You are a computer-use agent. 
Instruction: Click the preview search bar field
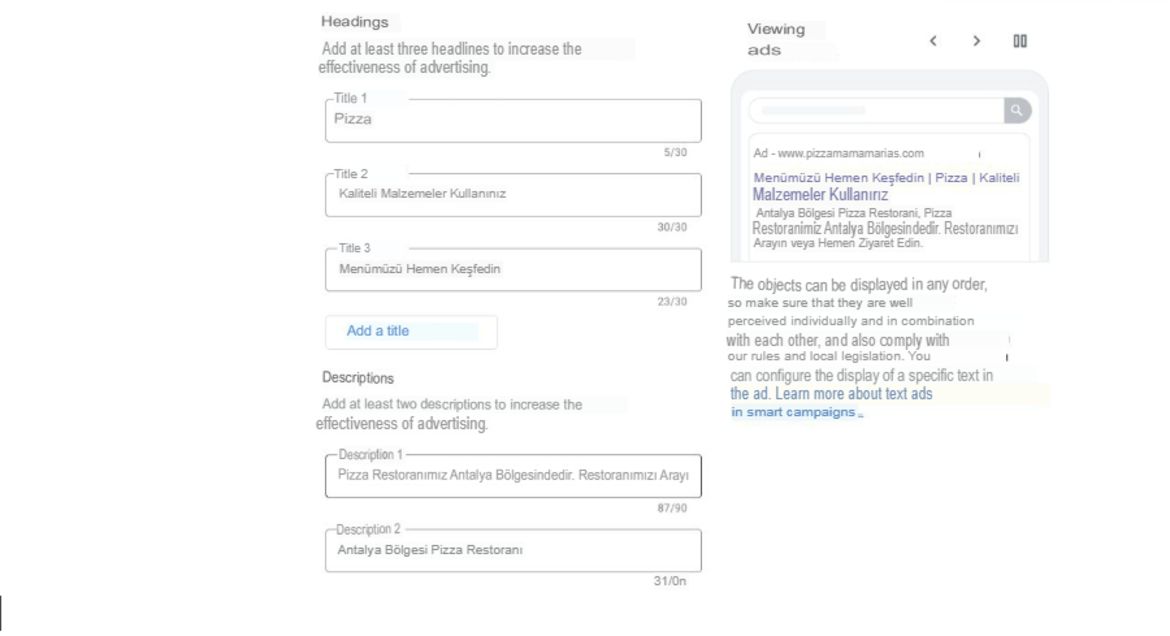(x=877, y=110)
